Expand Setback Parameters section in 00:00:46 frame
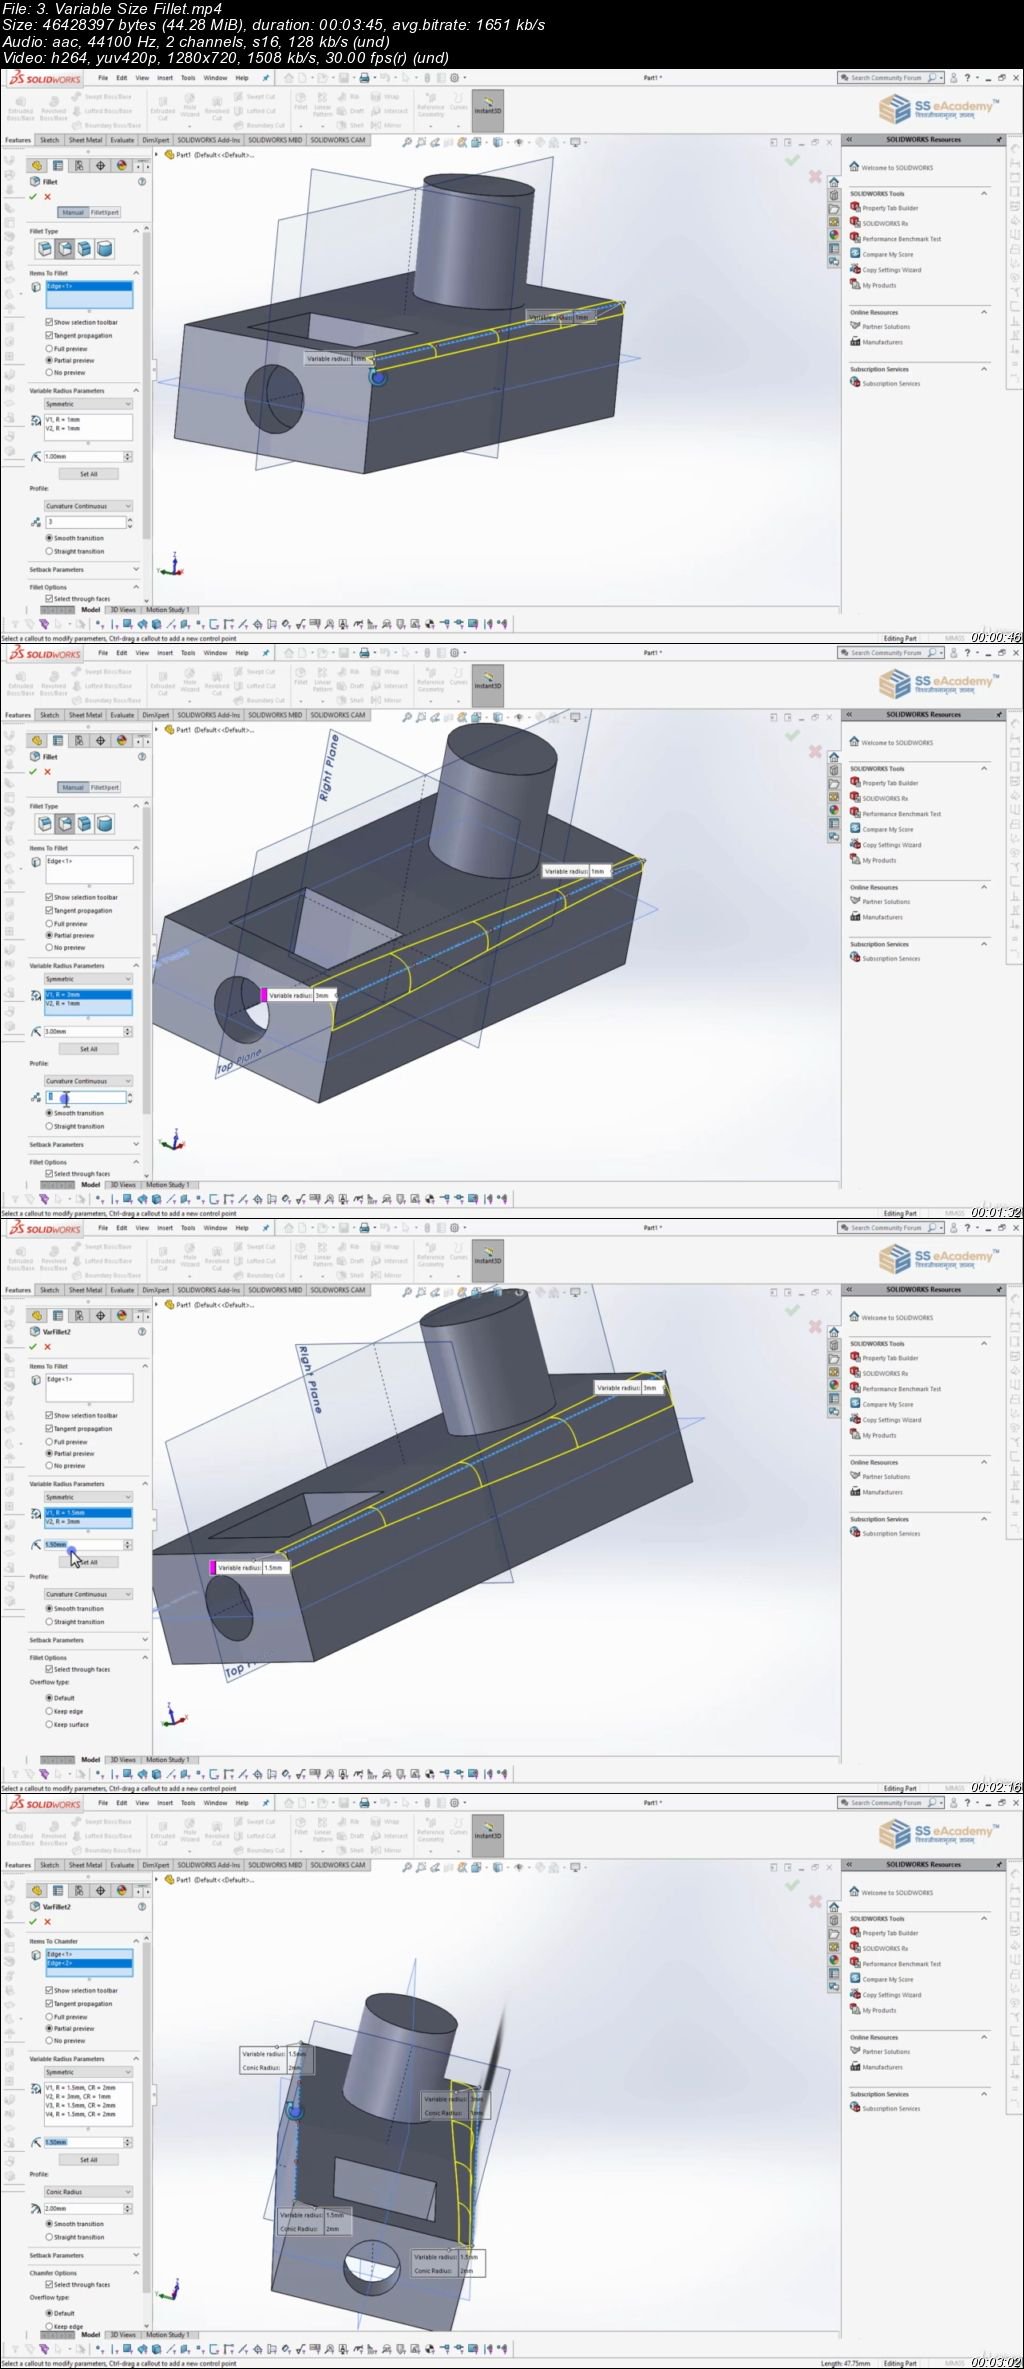 click(136, 570)
